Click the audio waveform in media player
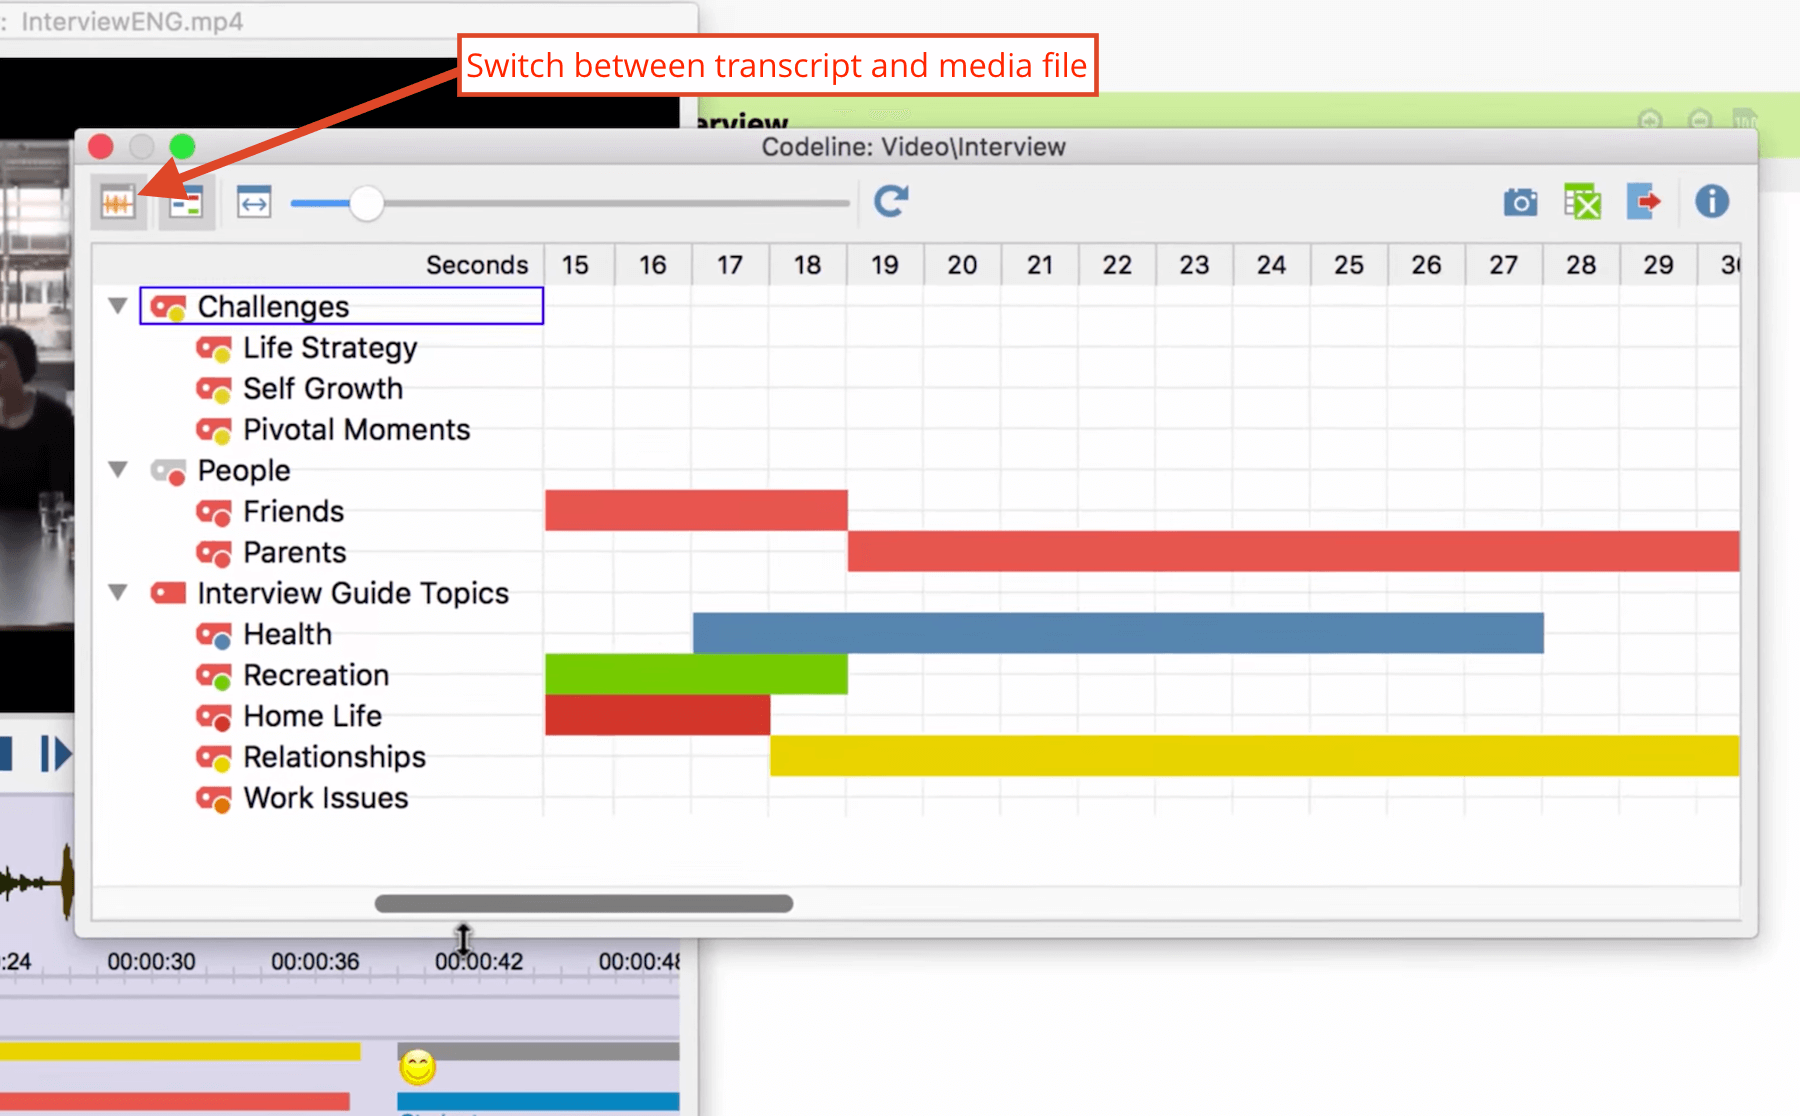This screenshot has width=1800, height=1116. coord(37,882)
